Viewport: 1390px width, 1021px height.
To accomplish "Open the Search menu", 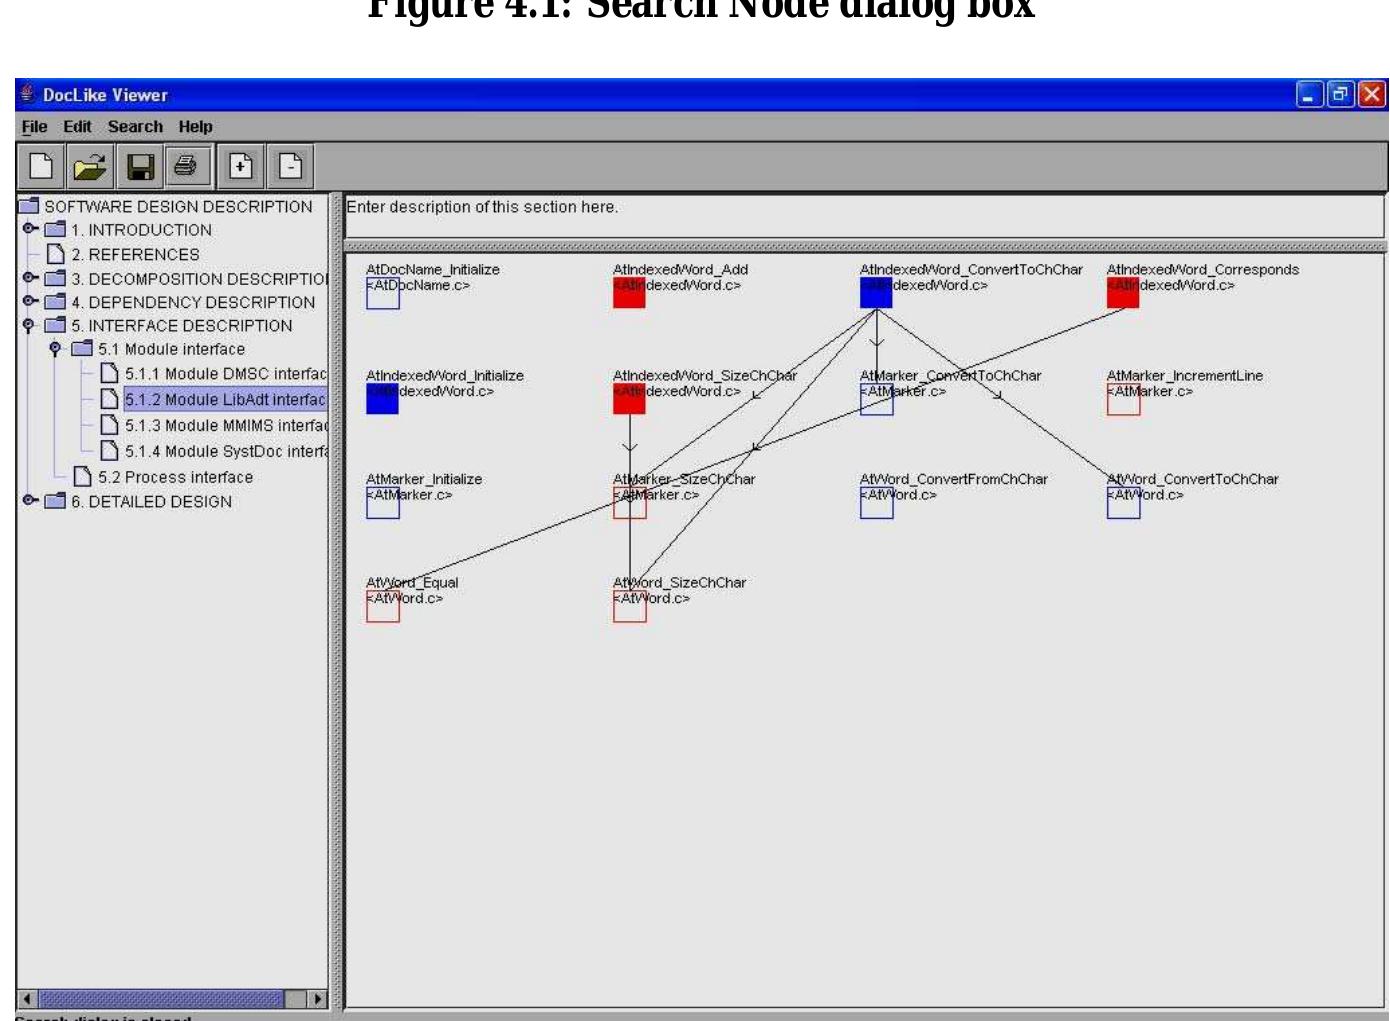I will [135, 127].
